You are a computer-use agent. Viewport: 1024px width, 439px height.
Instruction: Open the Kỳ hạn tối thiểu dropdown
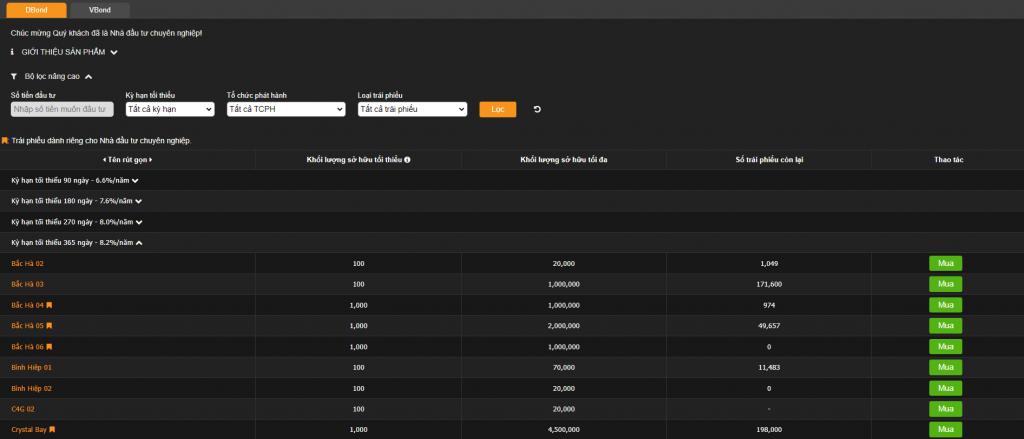(170, 109)
